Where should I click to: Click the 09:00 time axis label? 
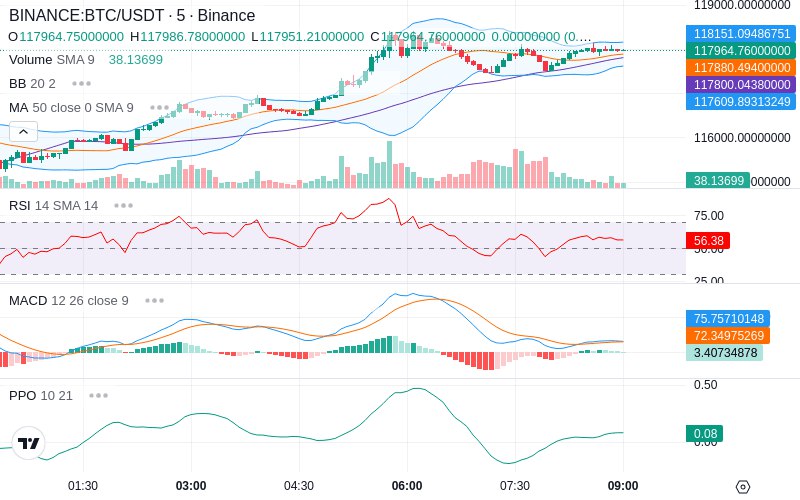[623, 486]
